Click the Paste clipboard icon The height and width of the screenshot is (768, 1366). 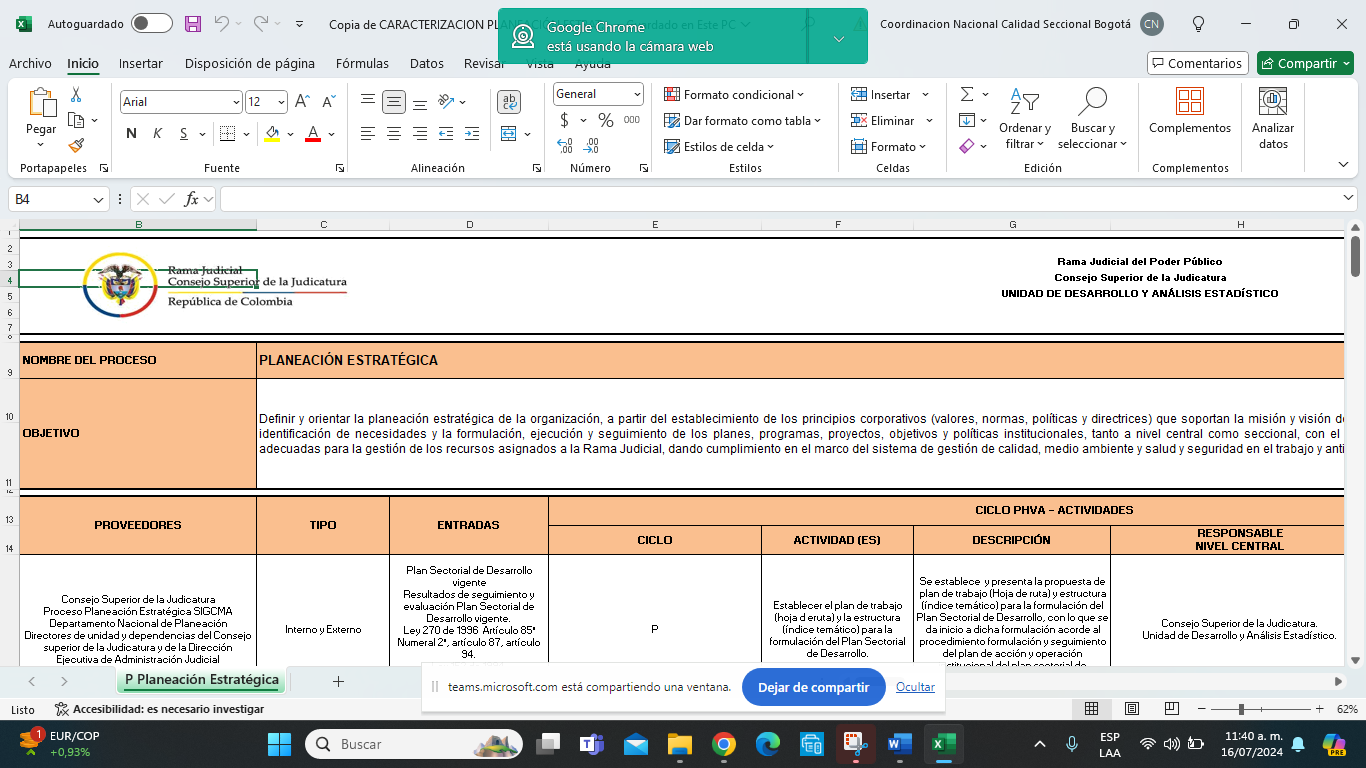[x=41, y=102]
